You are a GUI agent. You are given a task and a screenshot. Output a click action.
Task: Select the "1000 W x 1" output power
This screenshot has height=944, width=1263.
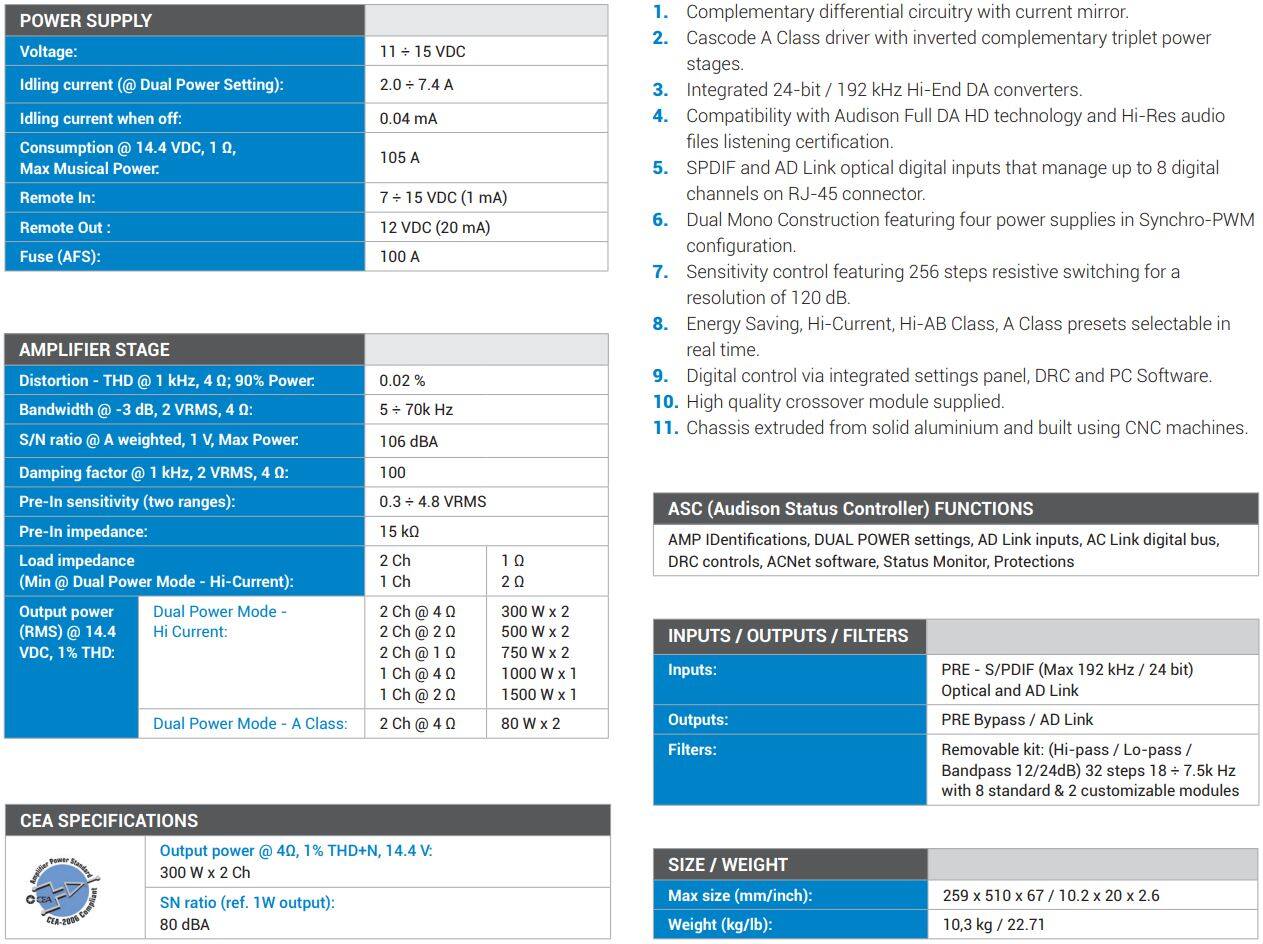[x=539, y=673]
